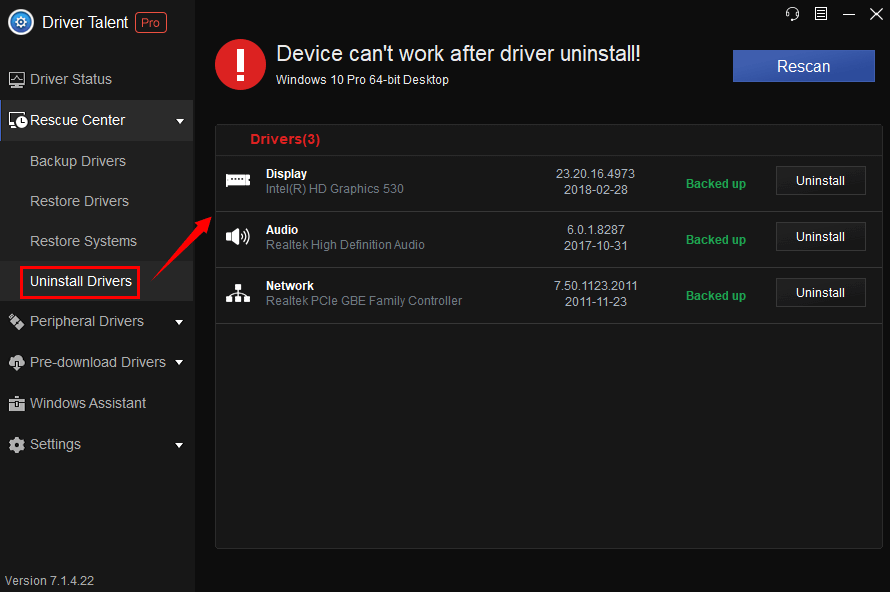Uninstall the Display driver
890x592 pixels.
click(x=820, y=180)
